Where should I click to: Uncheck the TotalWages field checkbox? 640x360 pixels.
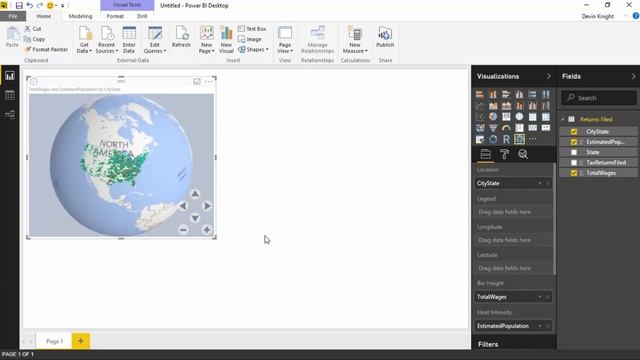point(574,173)
